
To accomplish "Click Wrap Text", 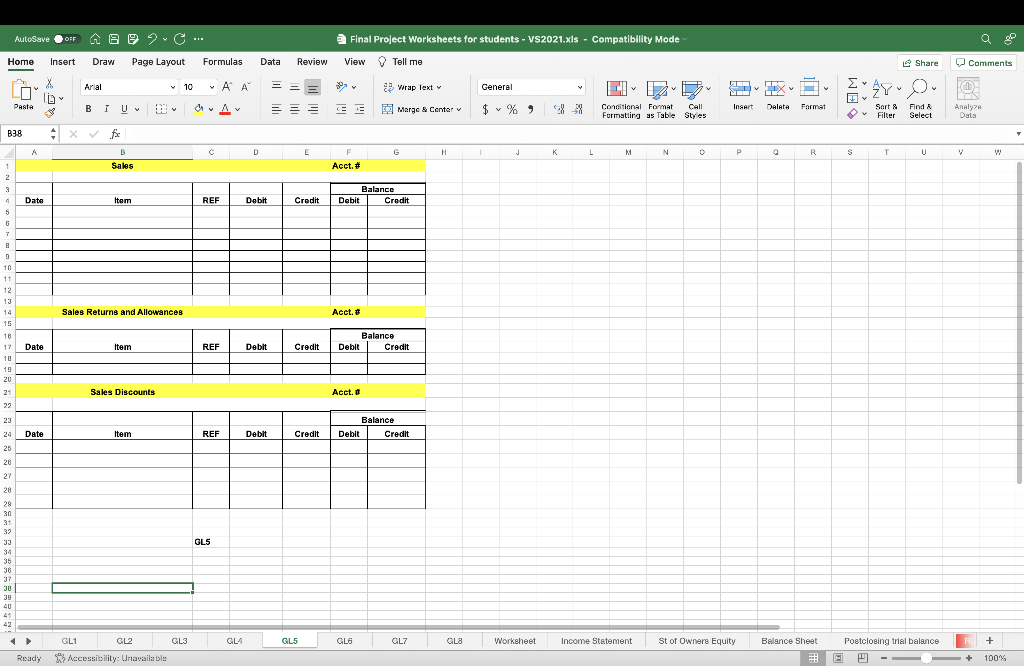I will [x=413, y=87].
